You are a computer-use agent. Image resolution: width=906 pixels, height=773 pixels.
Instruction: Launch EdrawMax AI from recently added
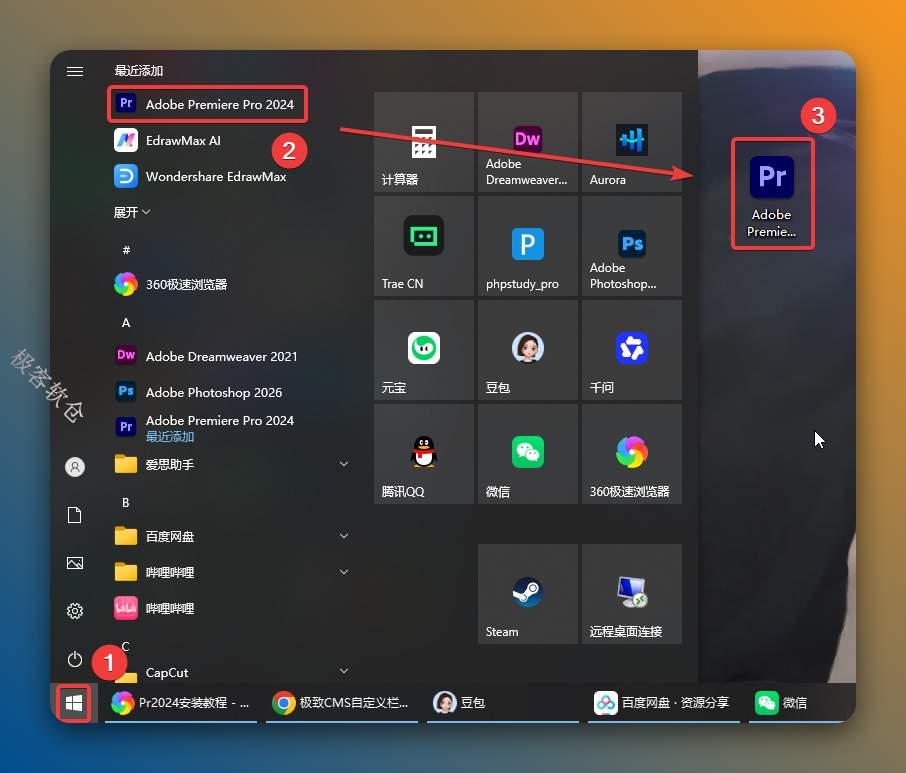point(231,140)
